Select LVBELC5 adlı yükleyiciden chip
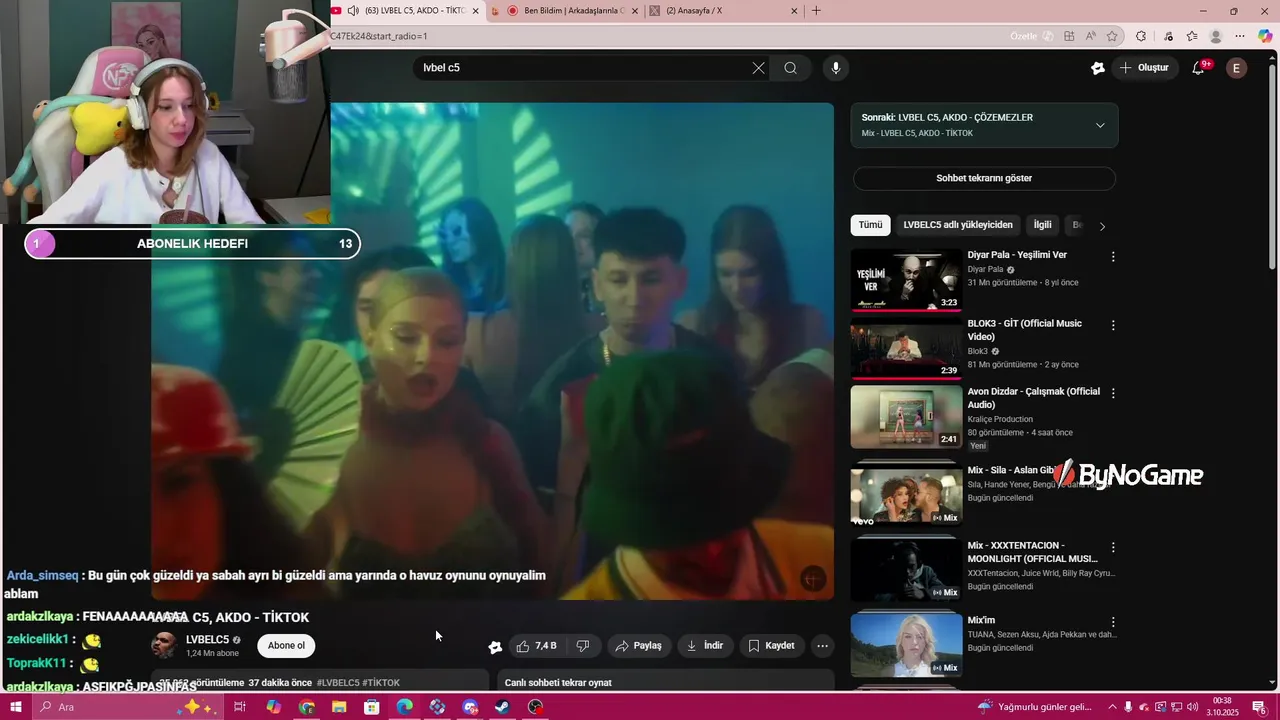This screenshot has height=720, width=1280. [x=958, y=225]
